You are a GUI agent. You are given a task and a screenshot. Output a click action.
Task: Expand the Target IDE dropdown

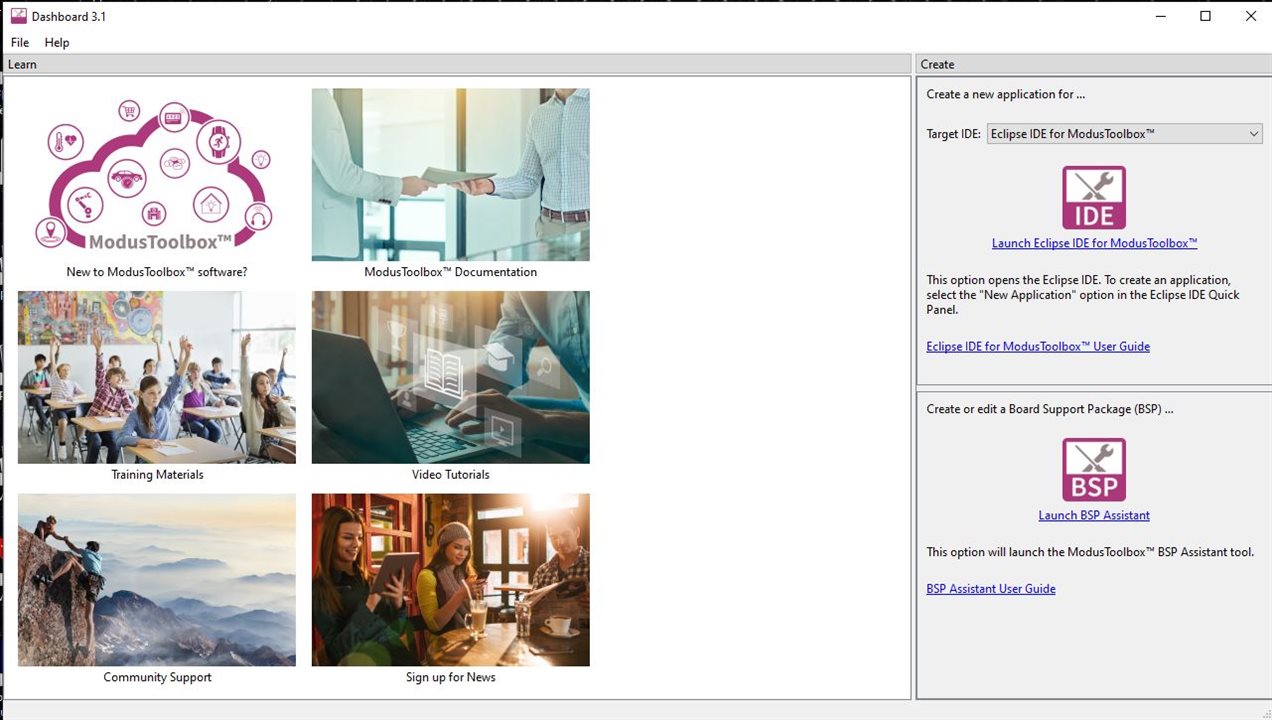pyautogui.click(x=1125, y=134)
